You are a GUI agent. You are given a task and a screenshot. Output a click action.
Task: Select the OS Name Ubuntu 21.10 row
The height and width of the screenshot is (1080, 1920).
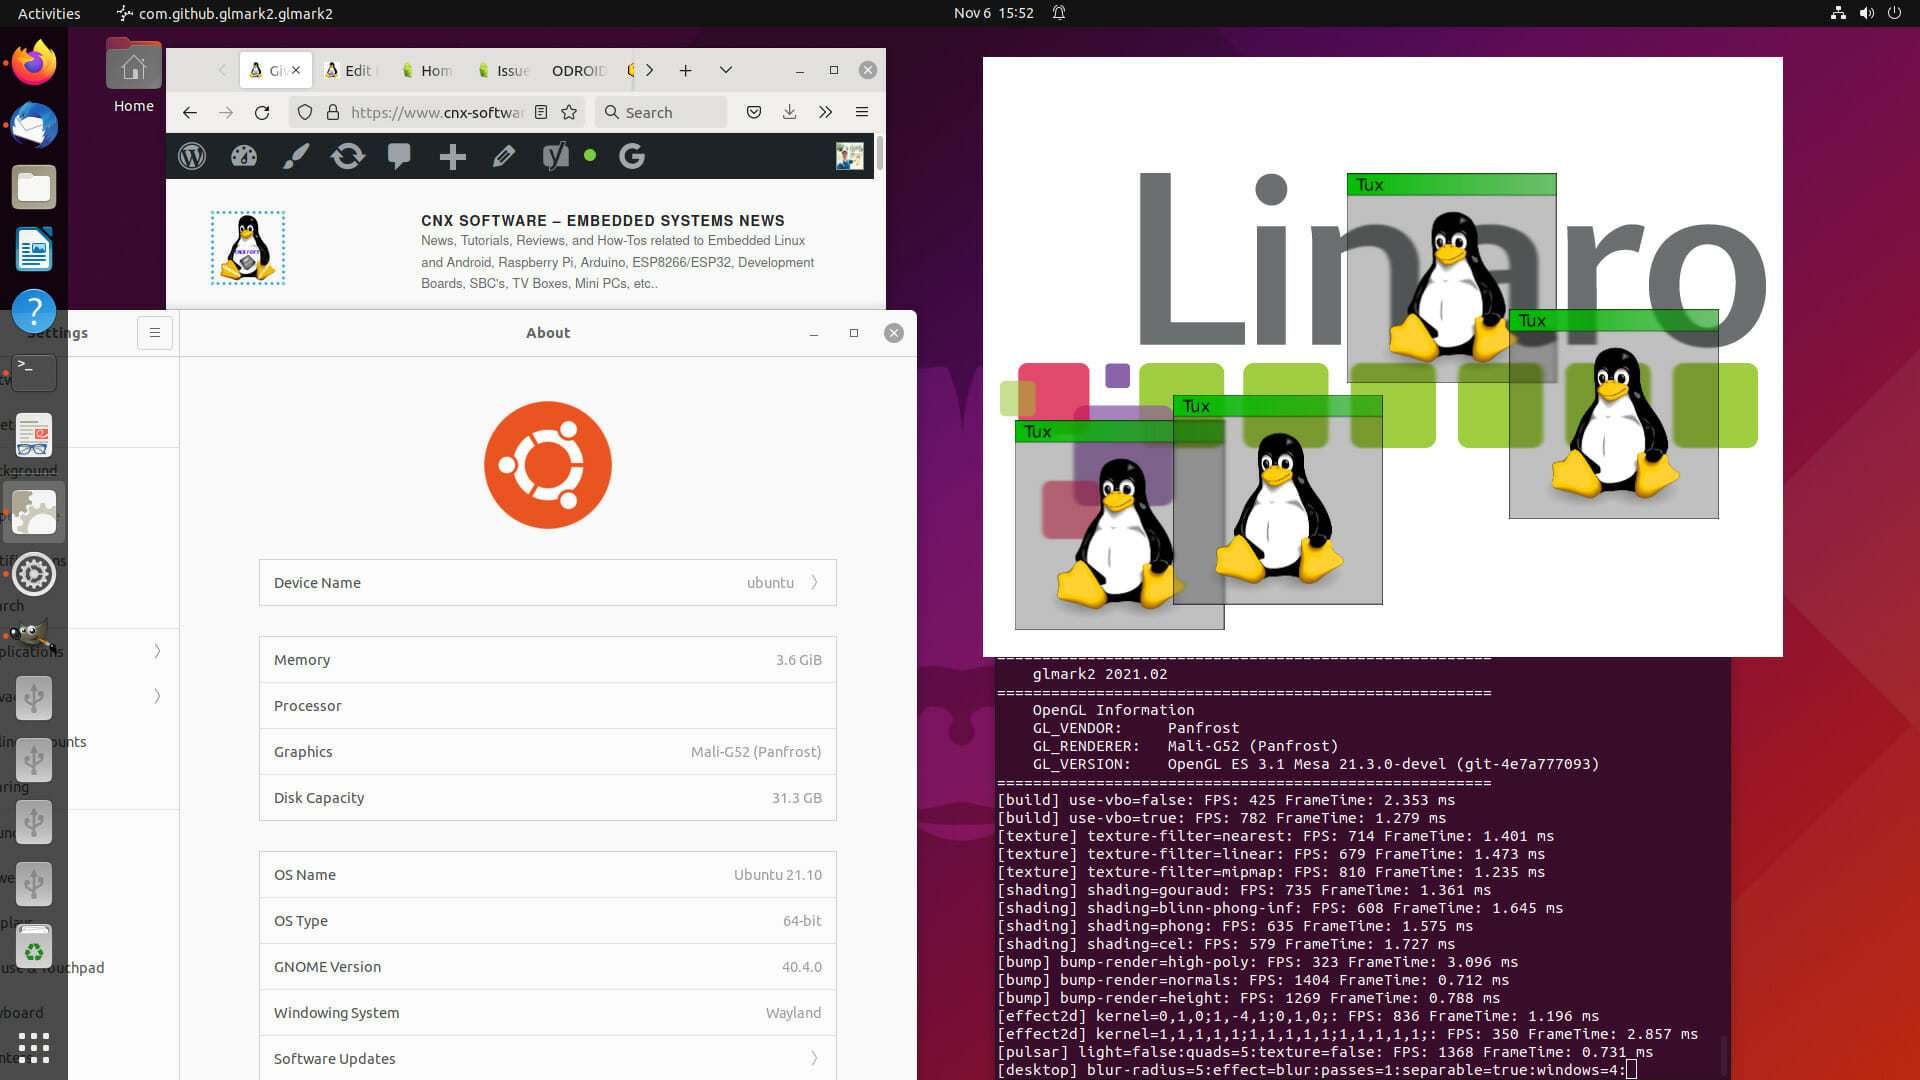pos(548,875)
